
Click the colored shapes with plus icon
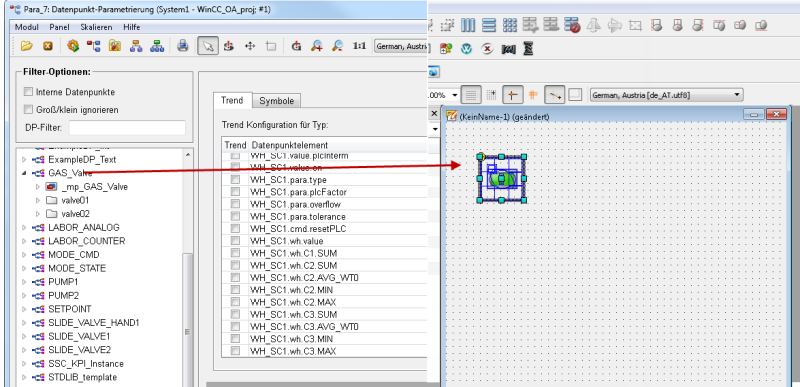(x=446, y=49)
